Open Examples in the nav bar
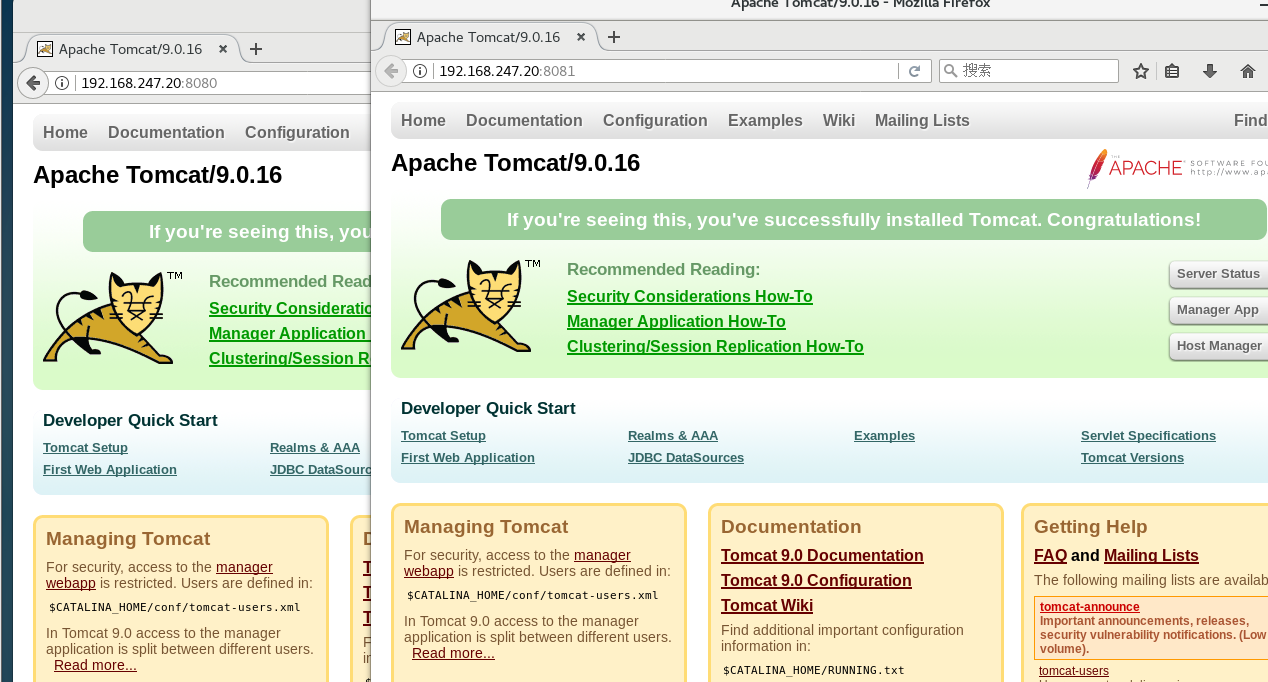1268x682 pixels. click(x=765, y=120)
